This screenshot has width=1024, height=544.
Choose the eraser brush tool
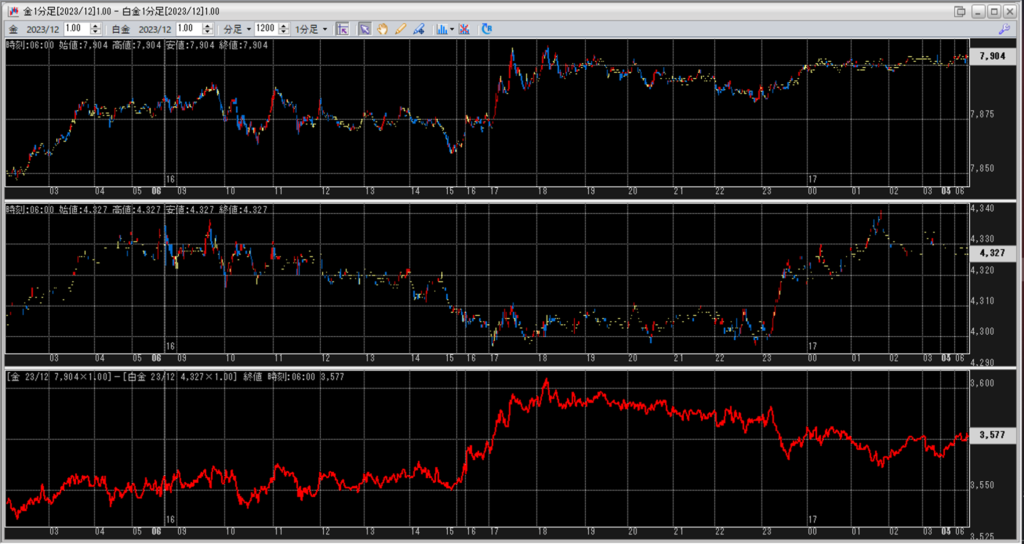(418, 29)
